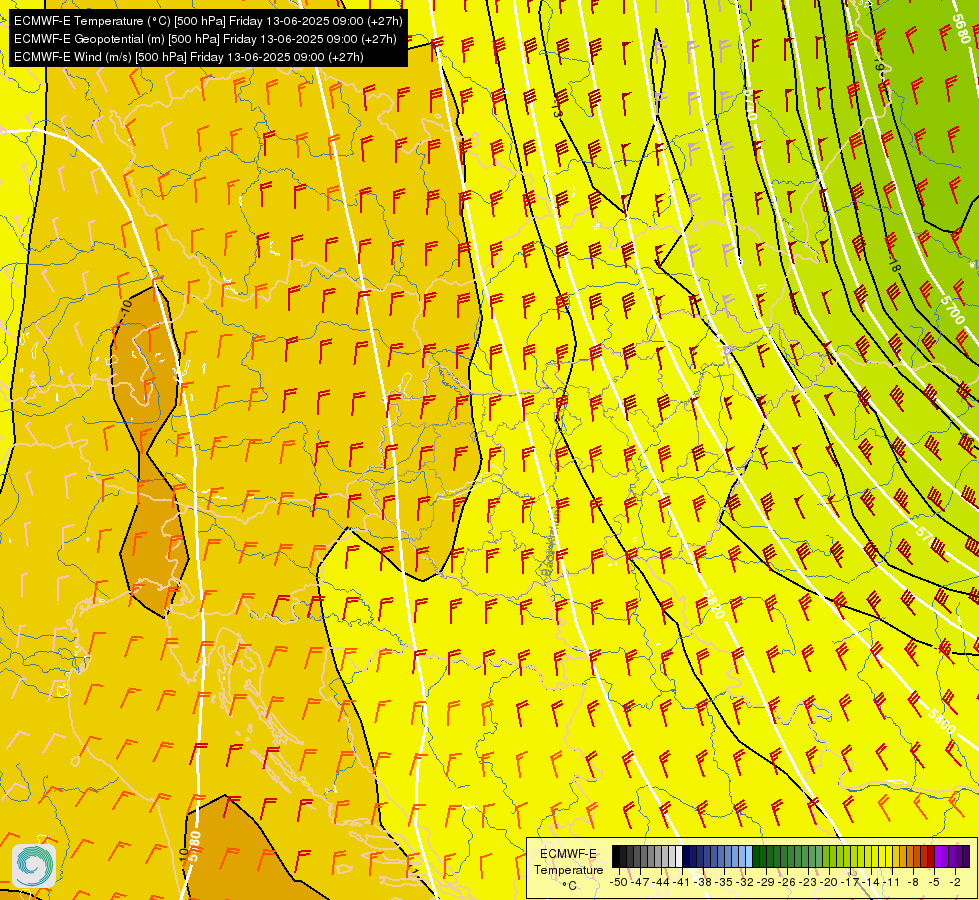The height and width of the screenshot is (900, 979).
Task: Select the ECMWF-E Geopotential 500 hPa title line
Action: [205, 39]
